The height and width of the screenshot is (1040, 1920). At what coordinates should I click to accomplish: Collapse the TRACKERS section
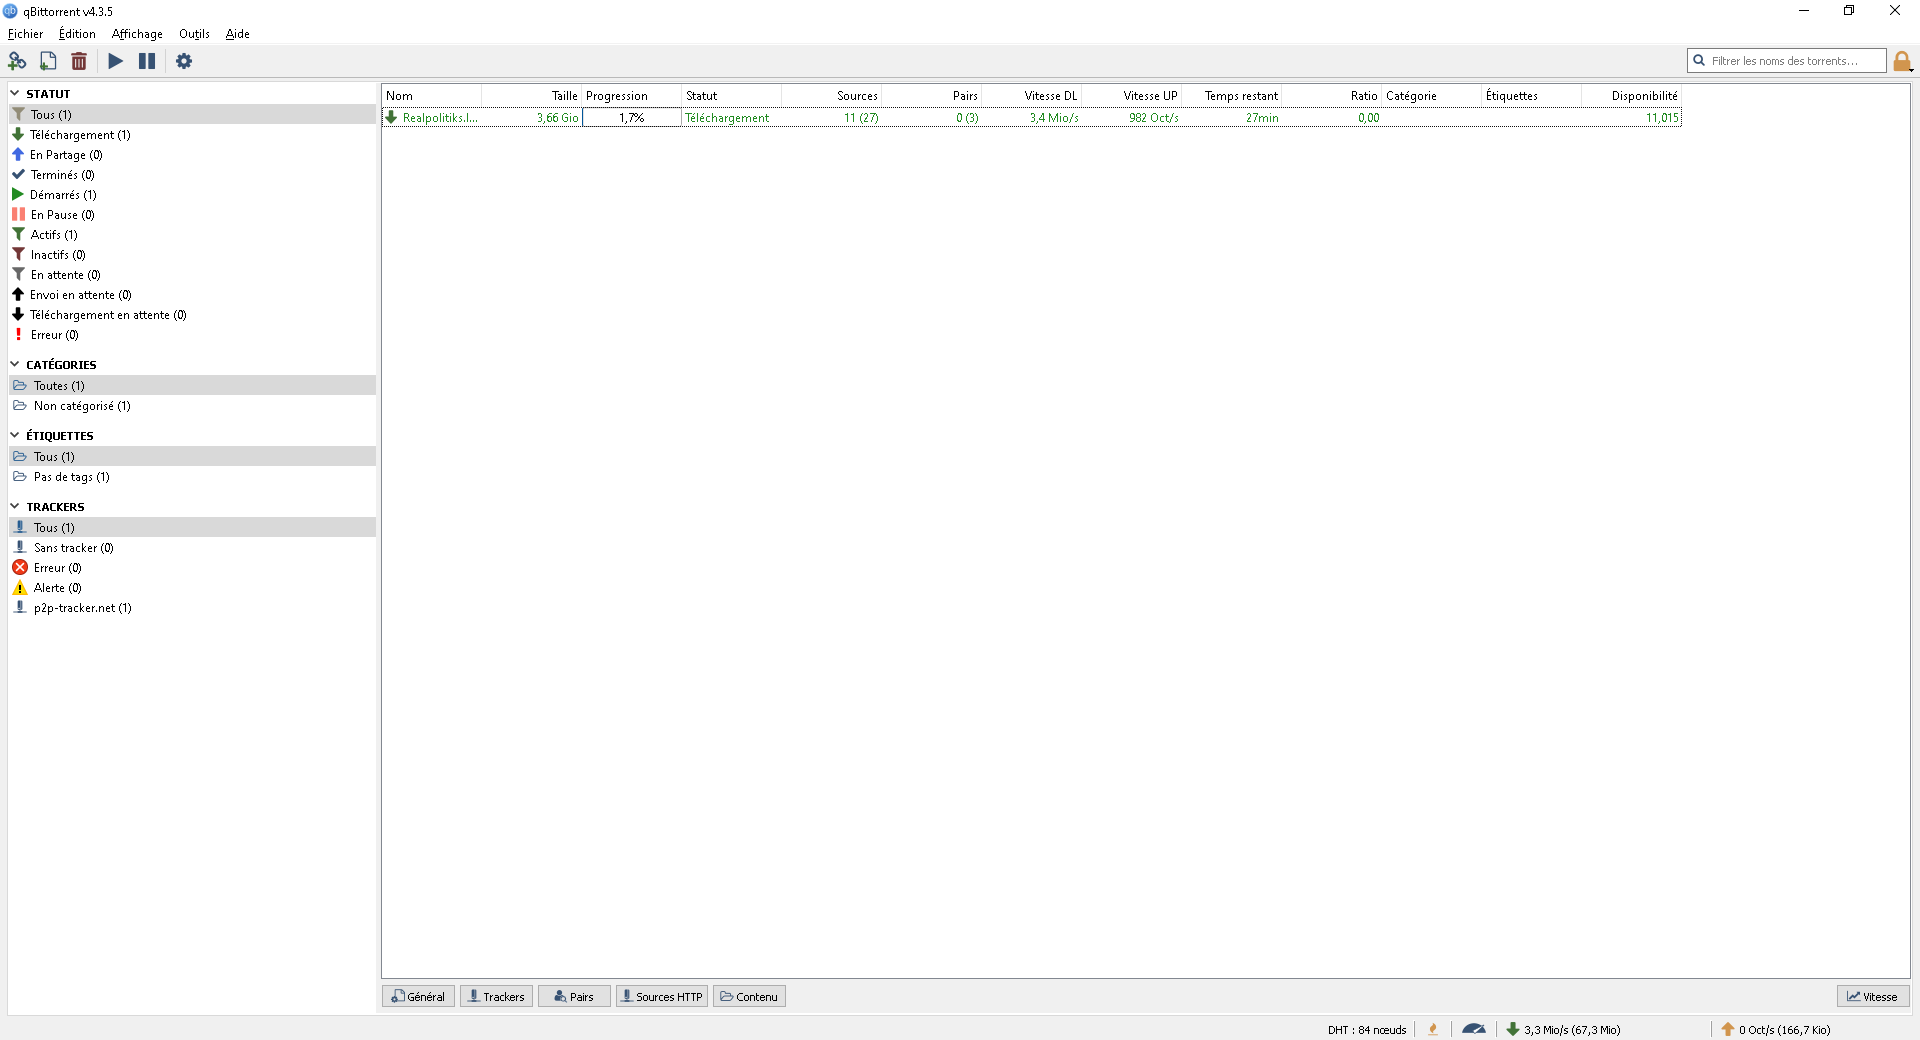click(x=15, y=506)
